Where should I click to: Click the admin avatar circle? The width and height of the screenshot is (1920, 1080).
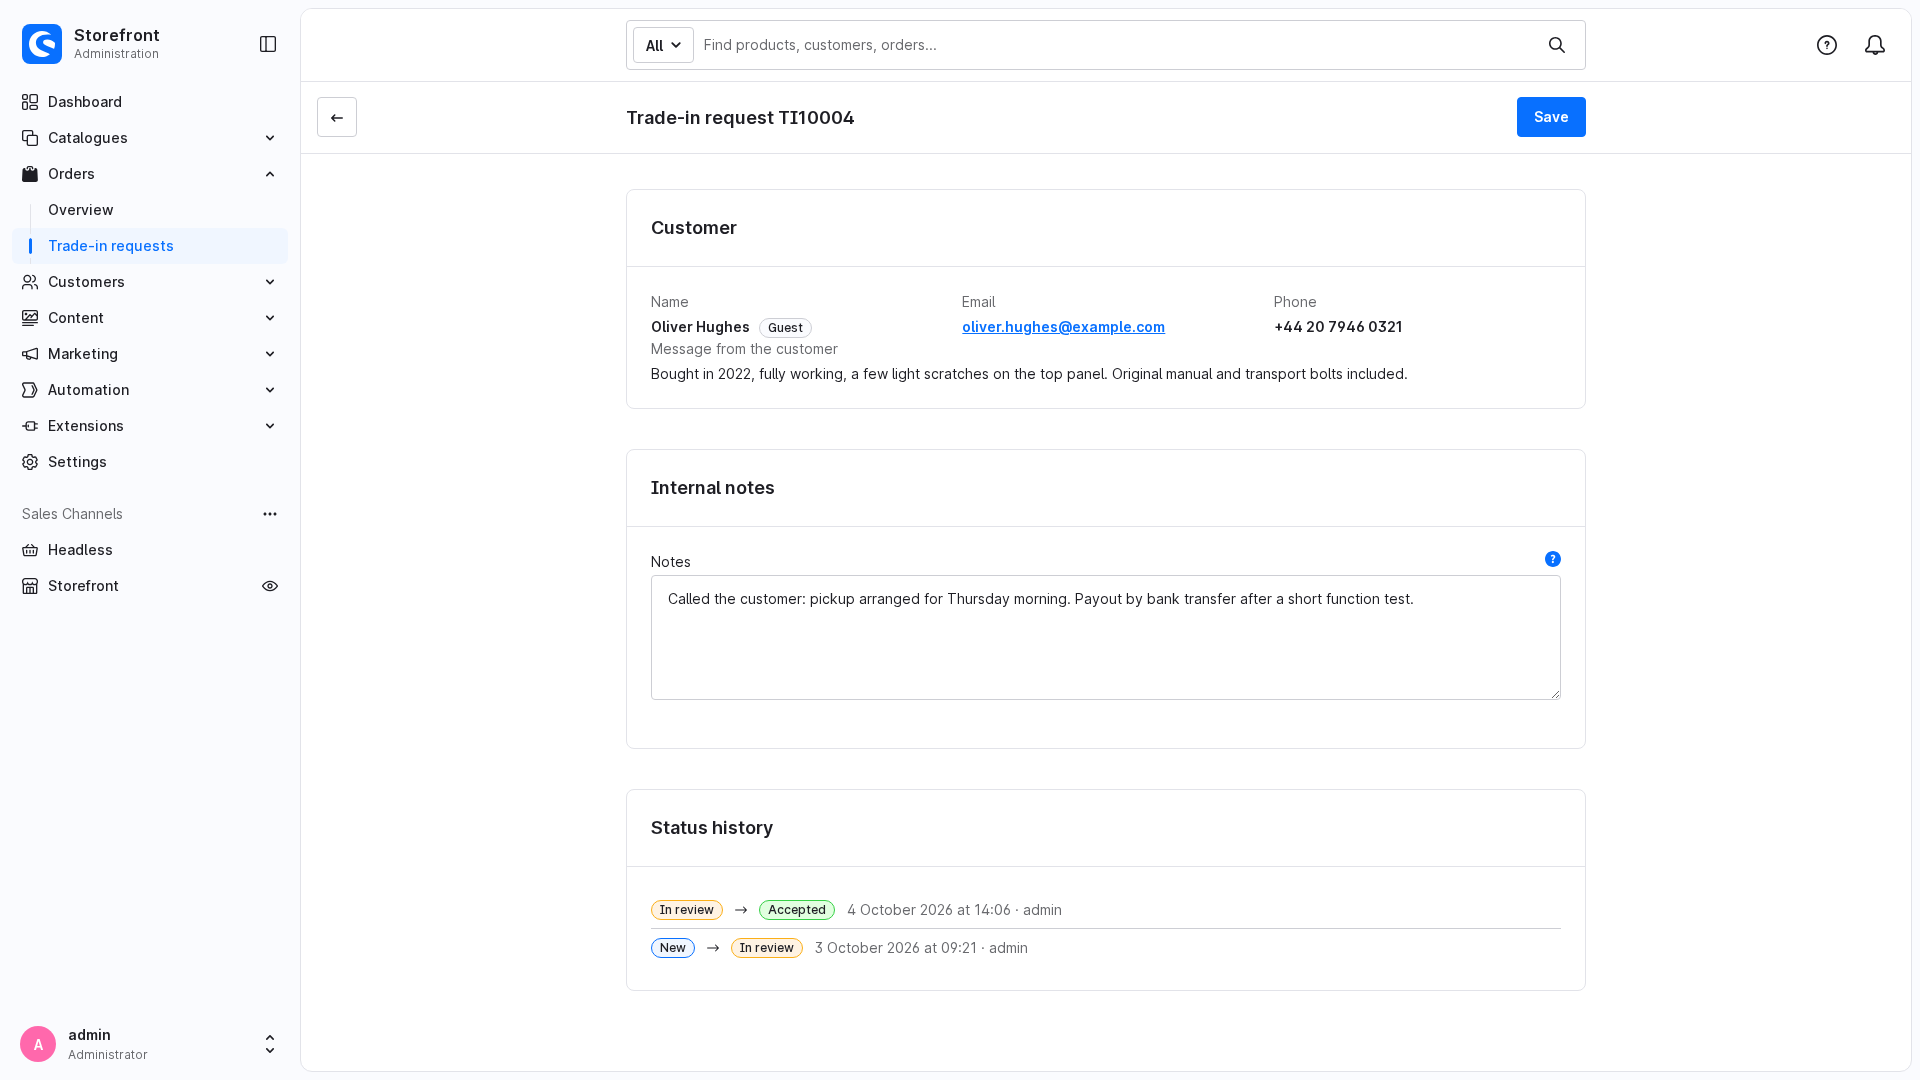click(38, 1044)
